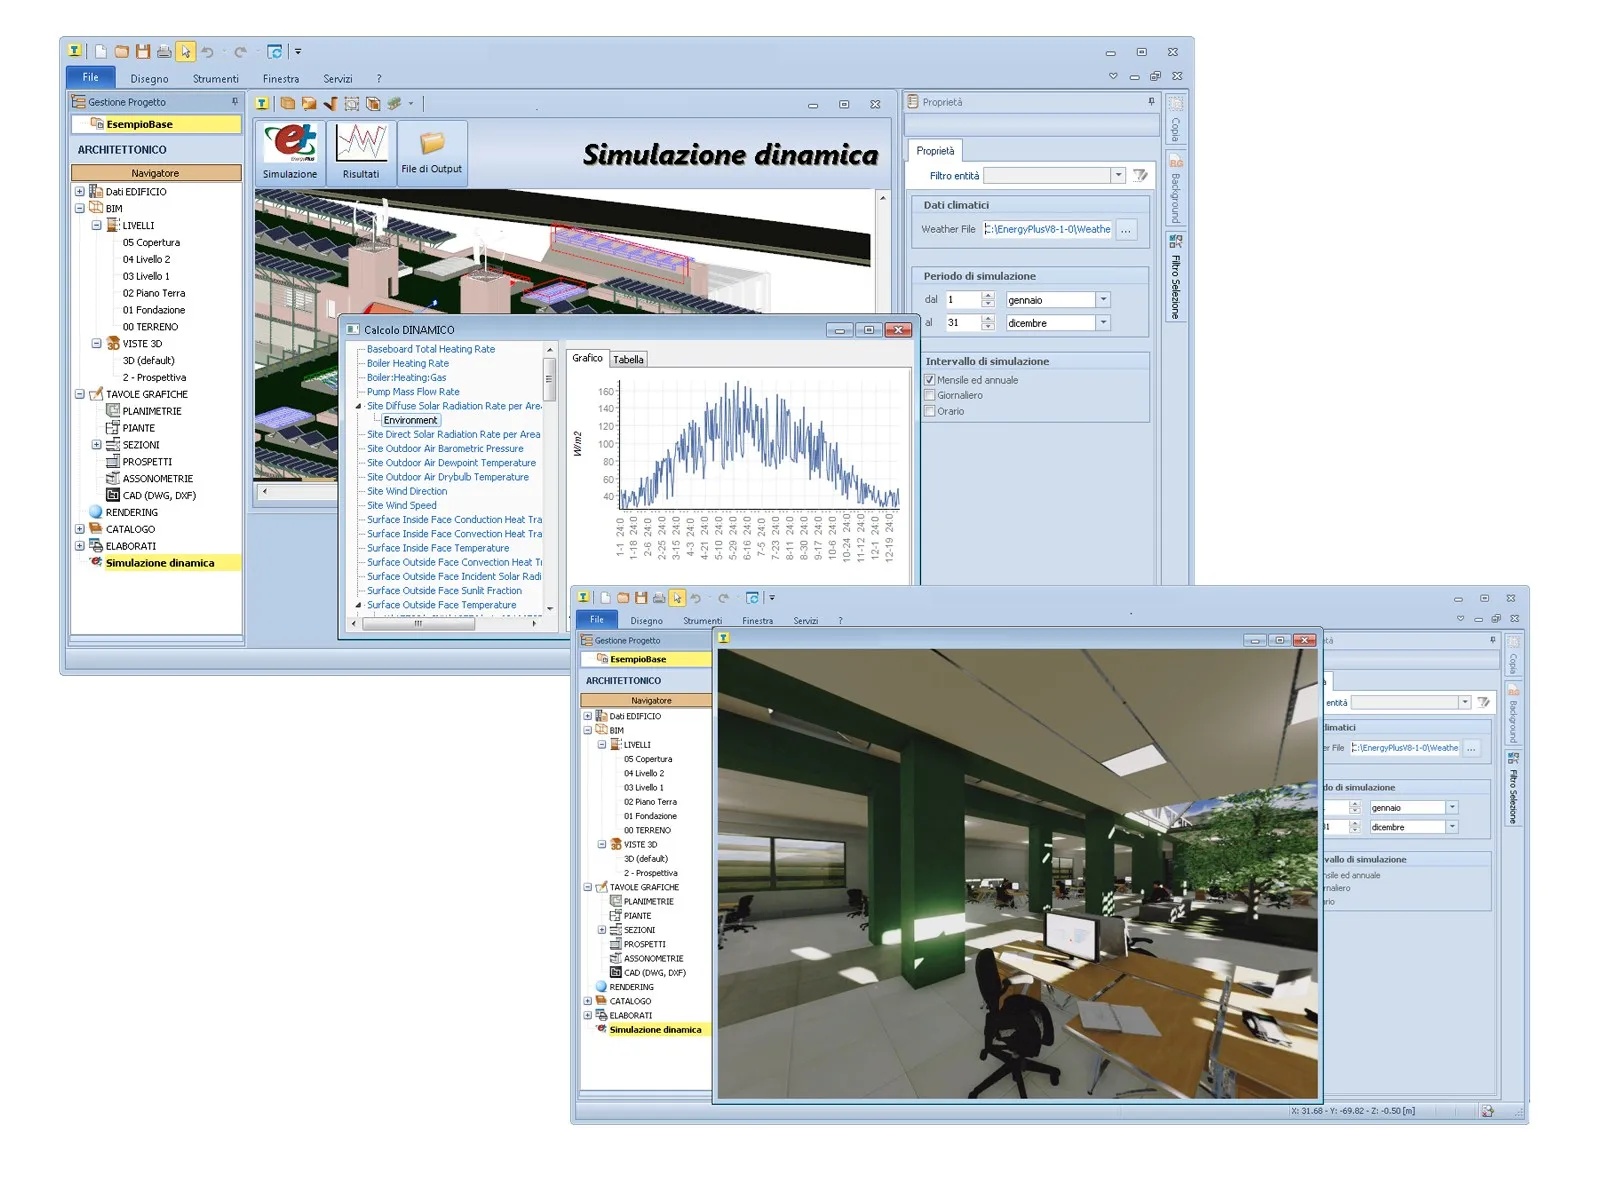Click status bar icon at lower window bottom right
The height and width of the screenshot is (1200, 1600).
[x=1488, y=1111]
